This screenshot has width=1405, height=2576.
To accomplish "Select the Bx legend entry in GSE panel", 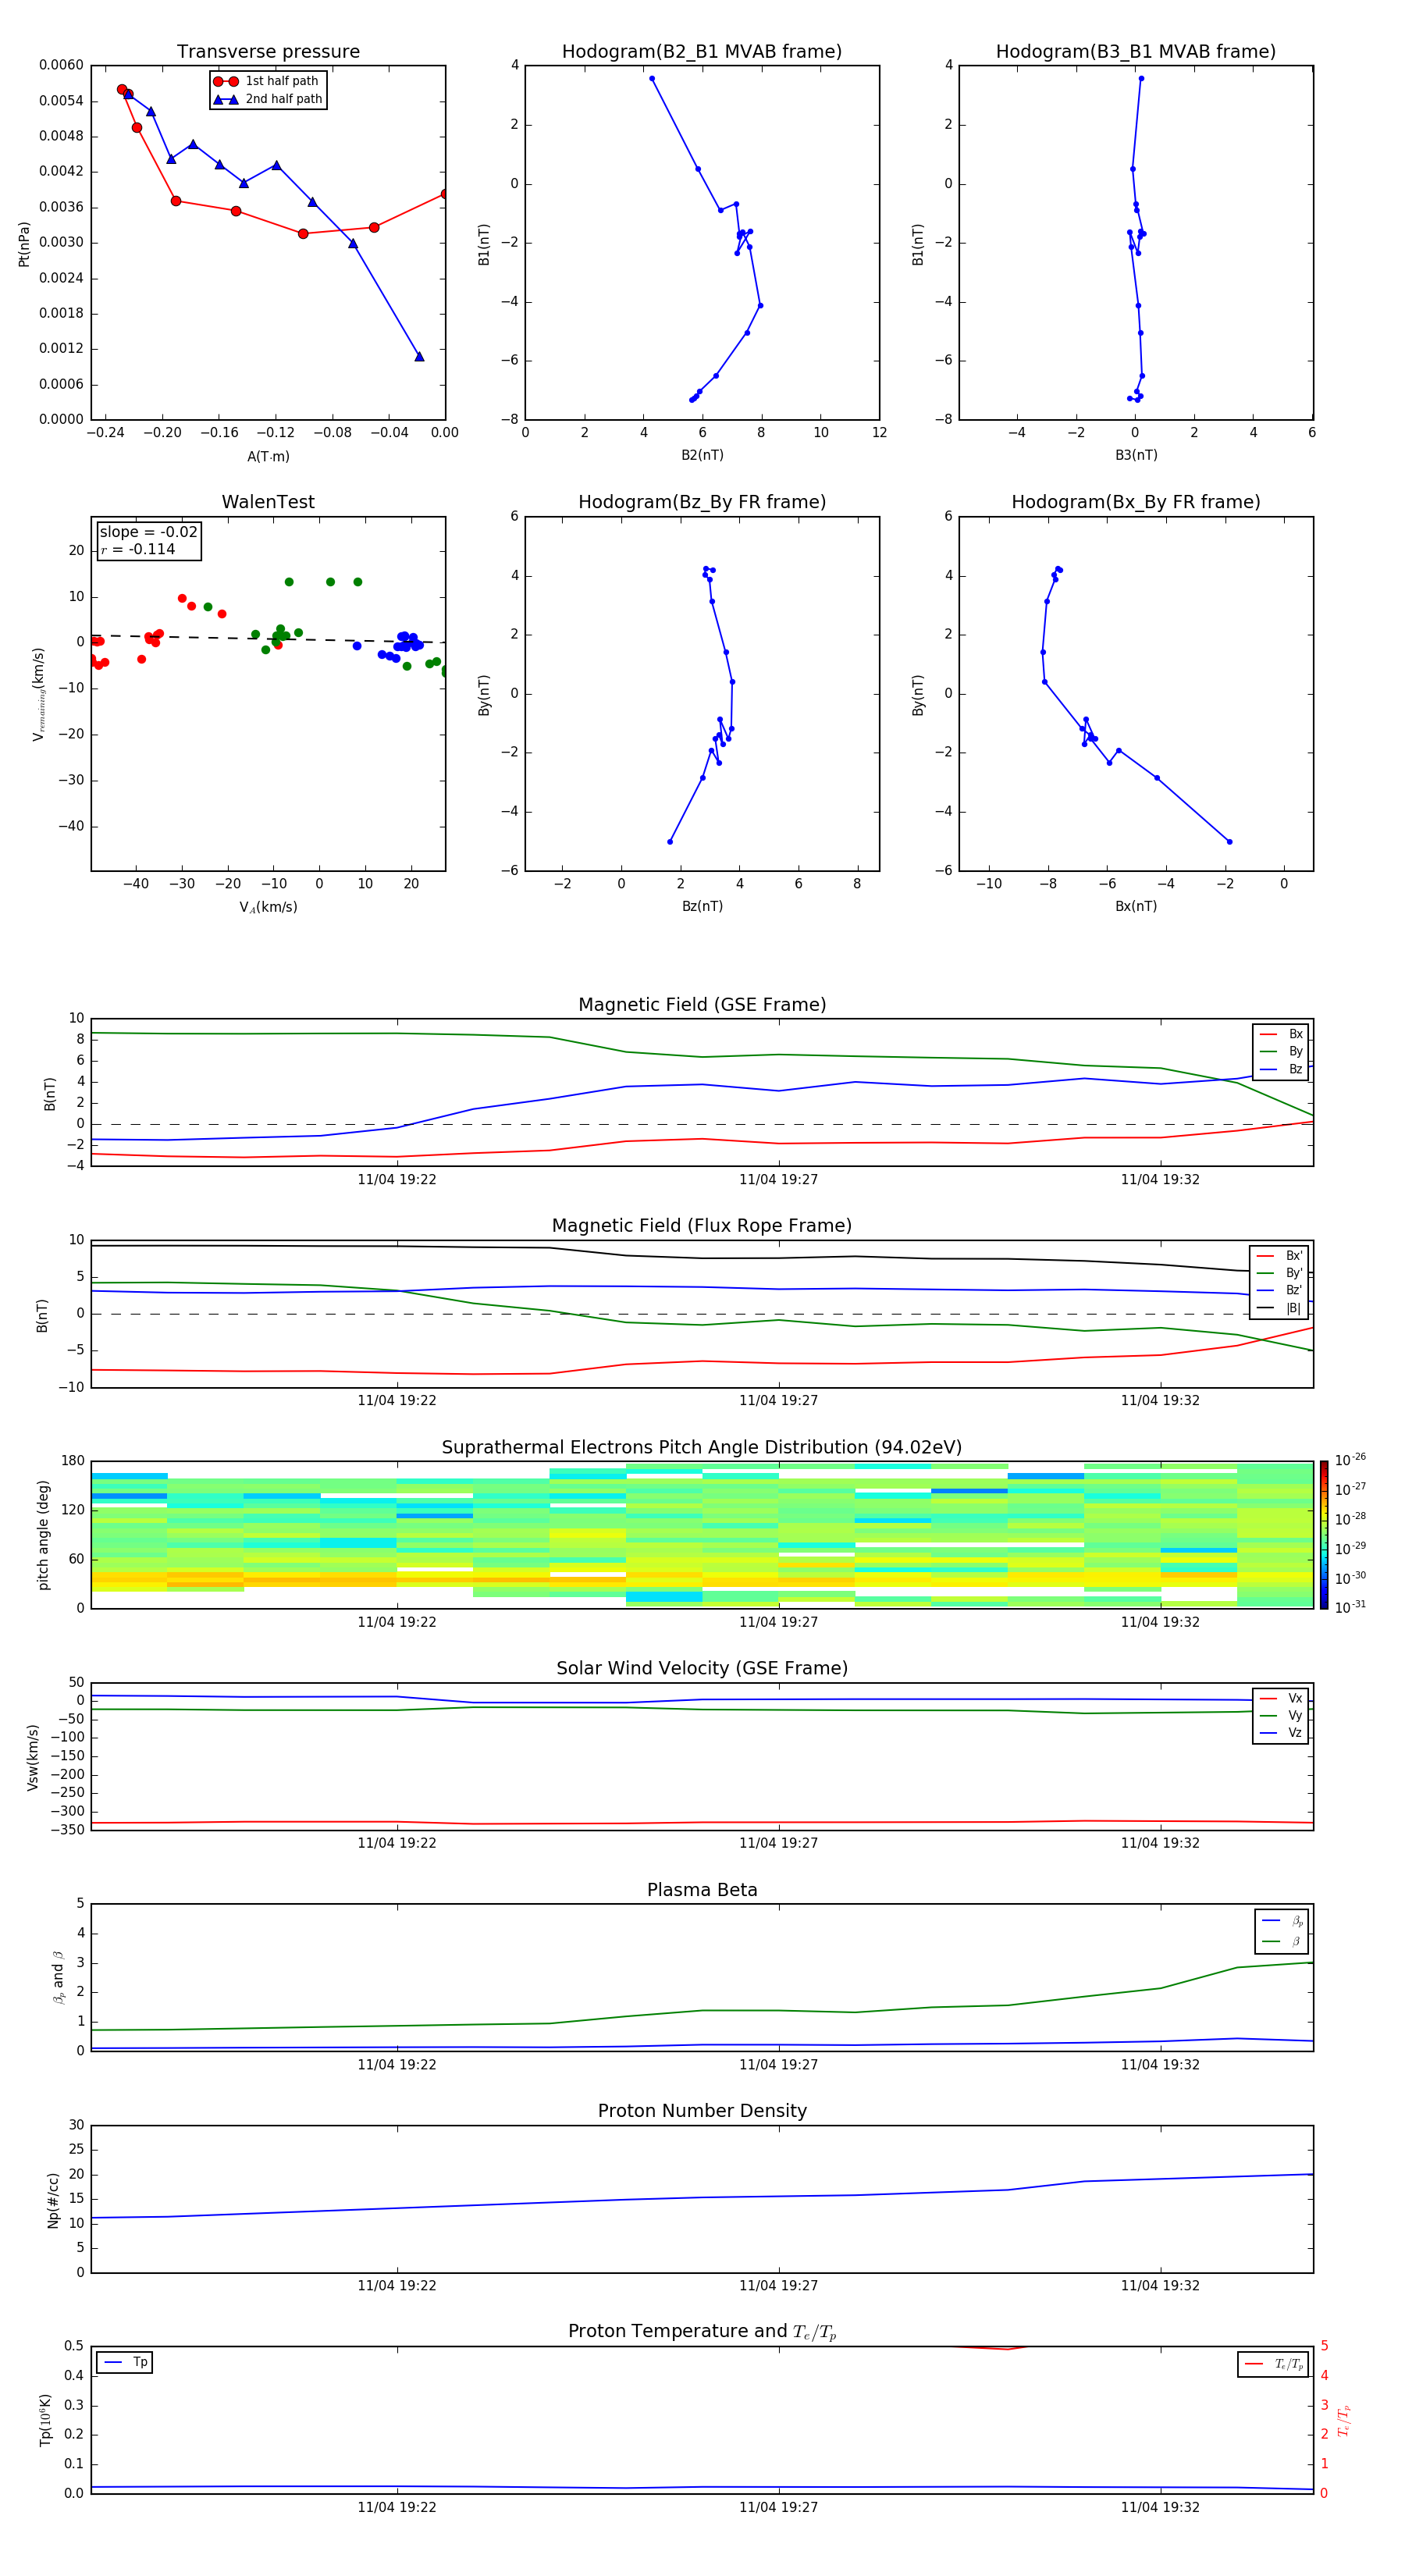I will [x=1281, y=1034].
